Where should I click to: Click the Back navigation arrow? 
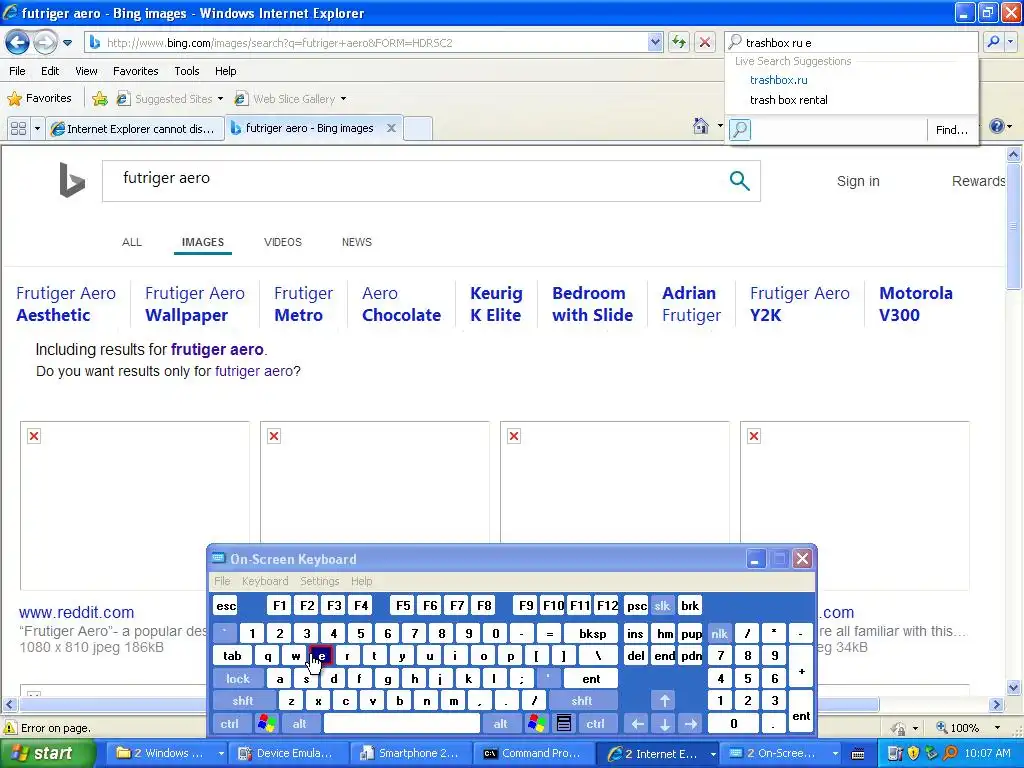[17, 43]
